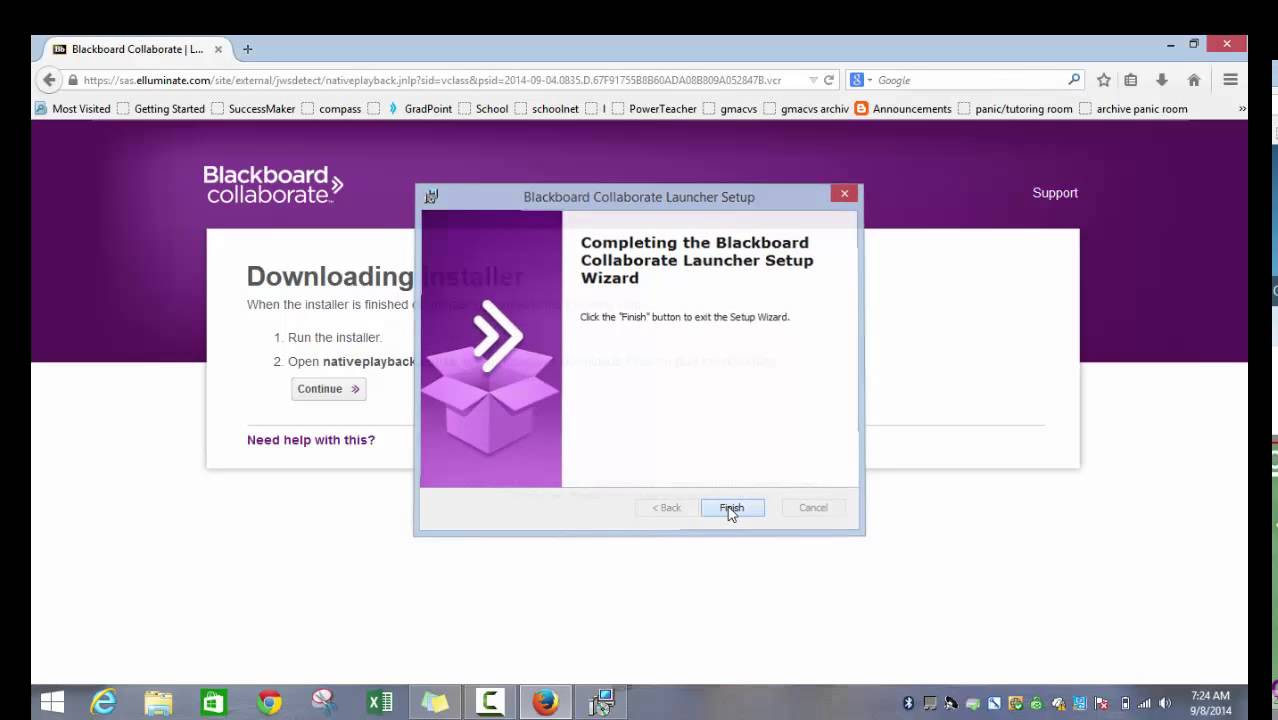Click the site identity padlock icon
The height and width of the screenshot is (720, 1278).
[72, 80]
